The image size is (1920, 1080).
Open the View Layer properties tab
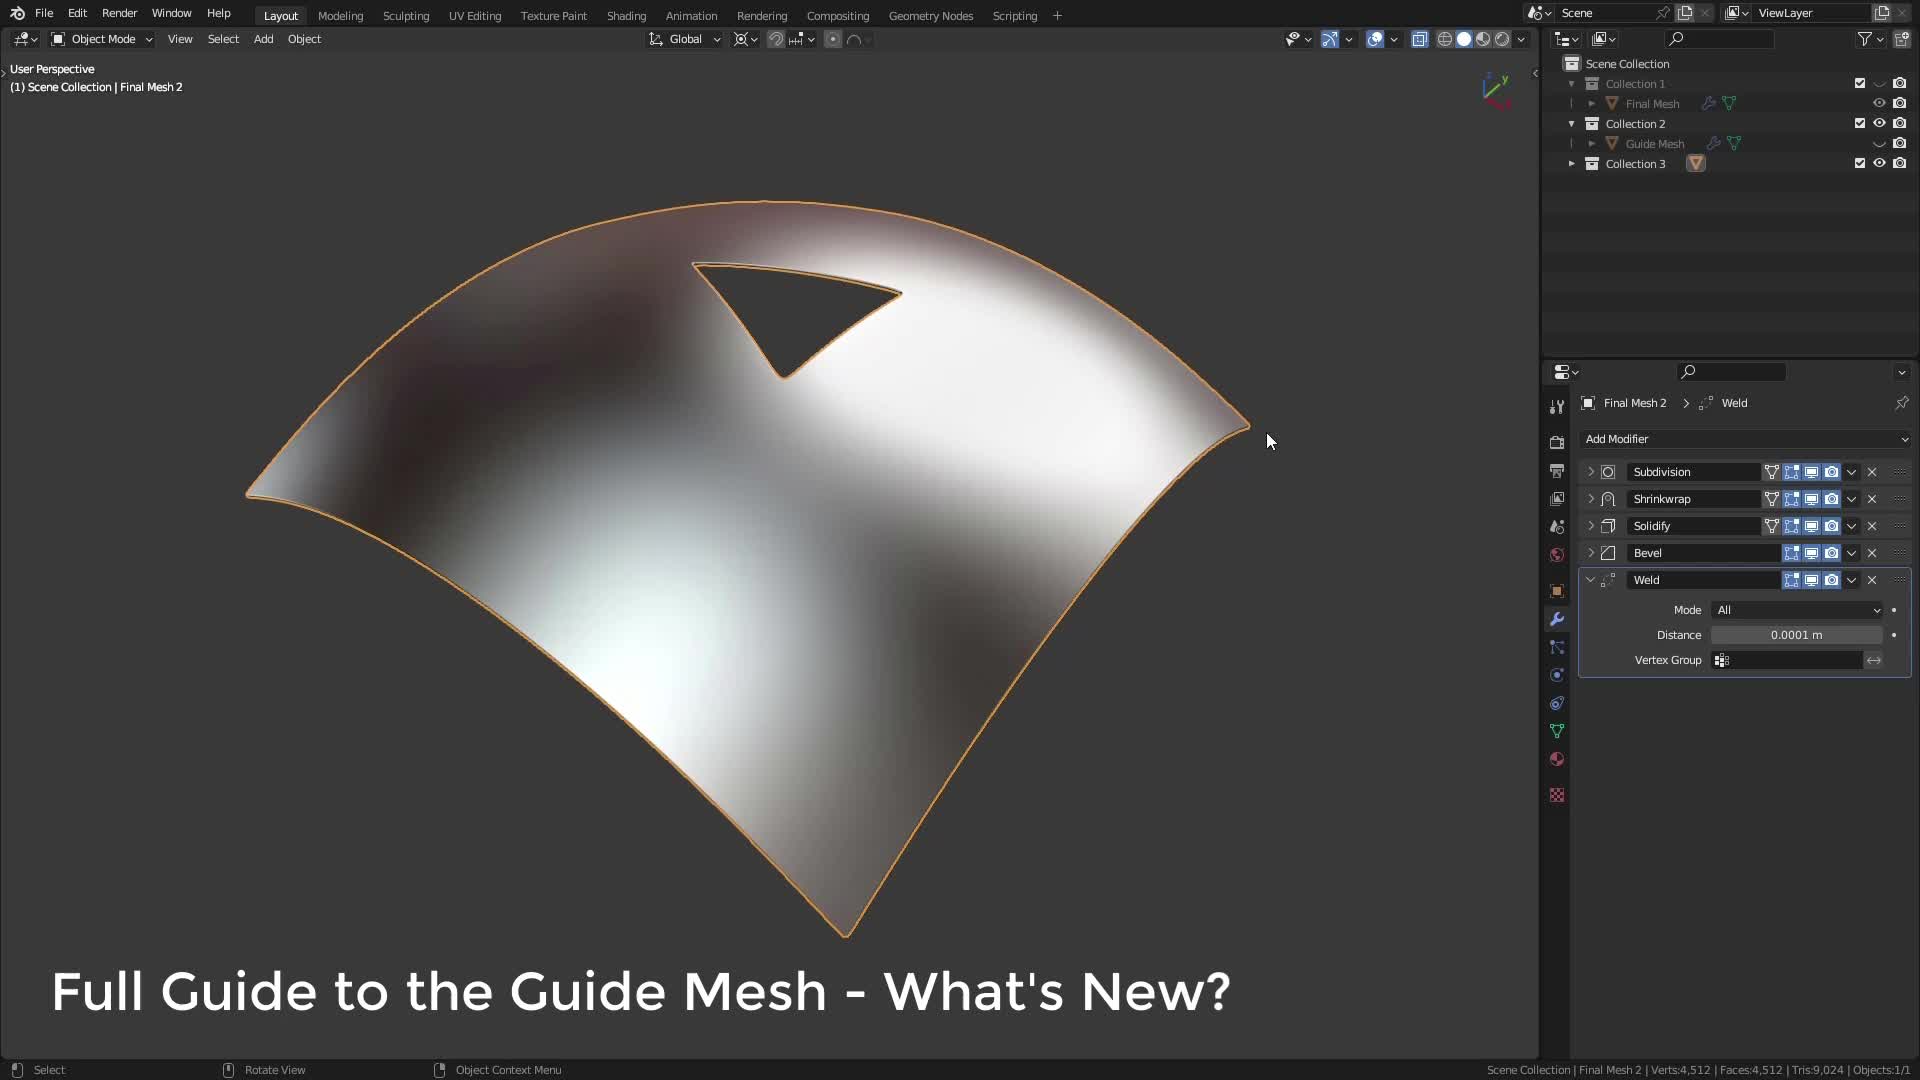(x=1557, y=498)
